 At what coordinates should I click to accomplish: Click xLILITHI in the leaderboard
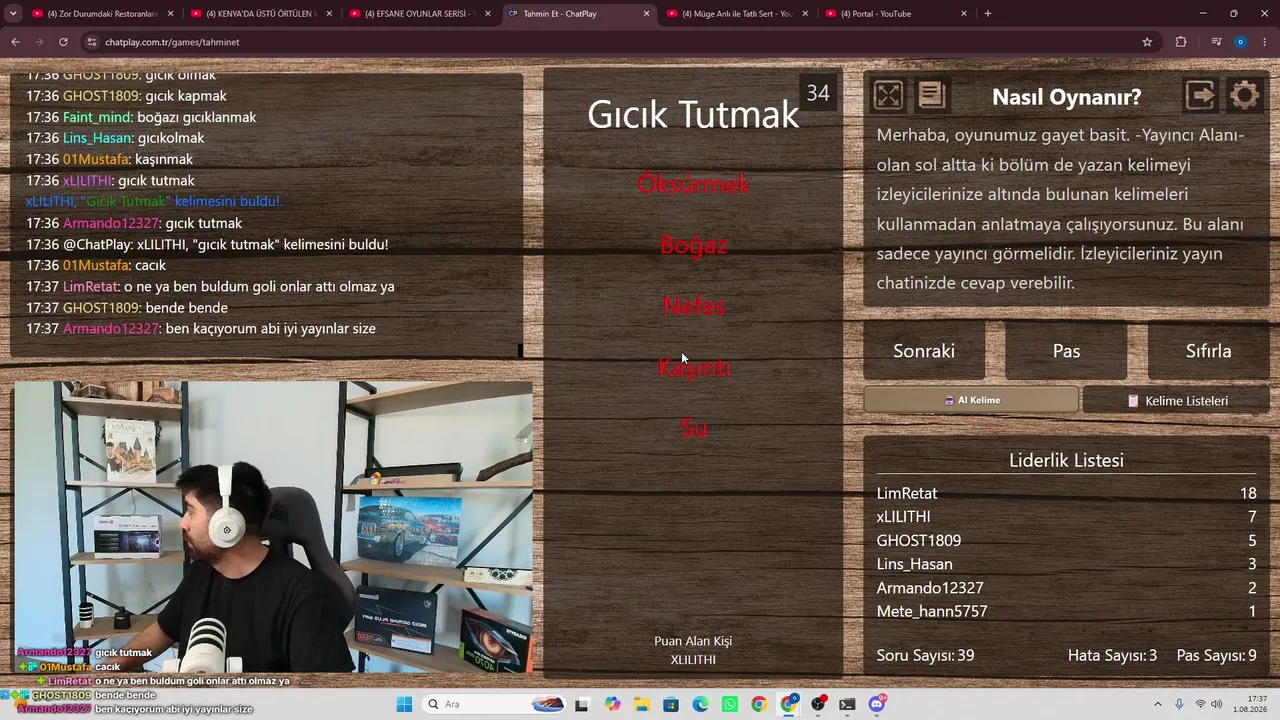(903, 516)
